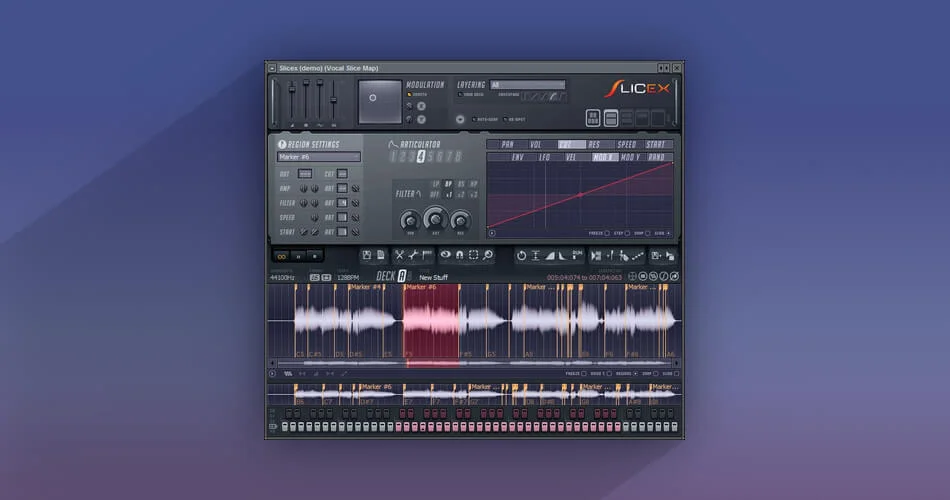The image size is (950, 500).
Task: Switch to the LFO modulation tab
Action: pyautogui.click(x=545, y=157)
